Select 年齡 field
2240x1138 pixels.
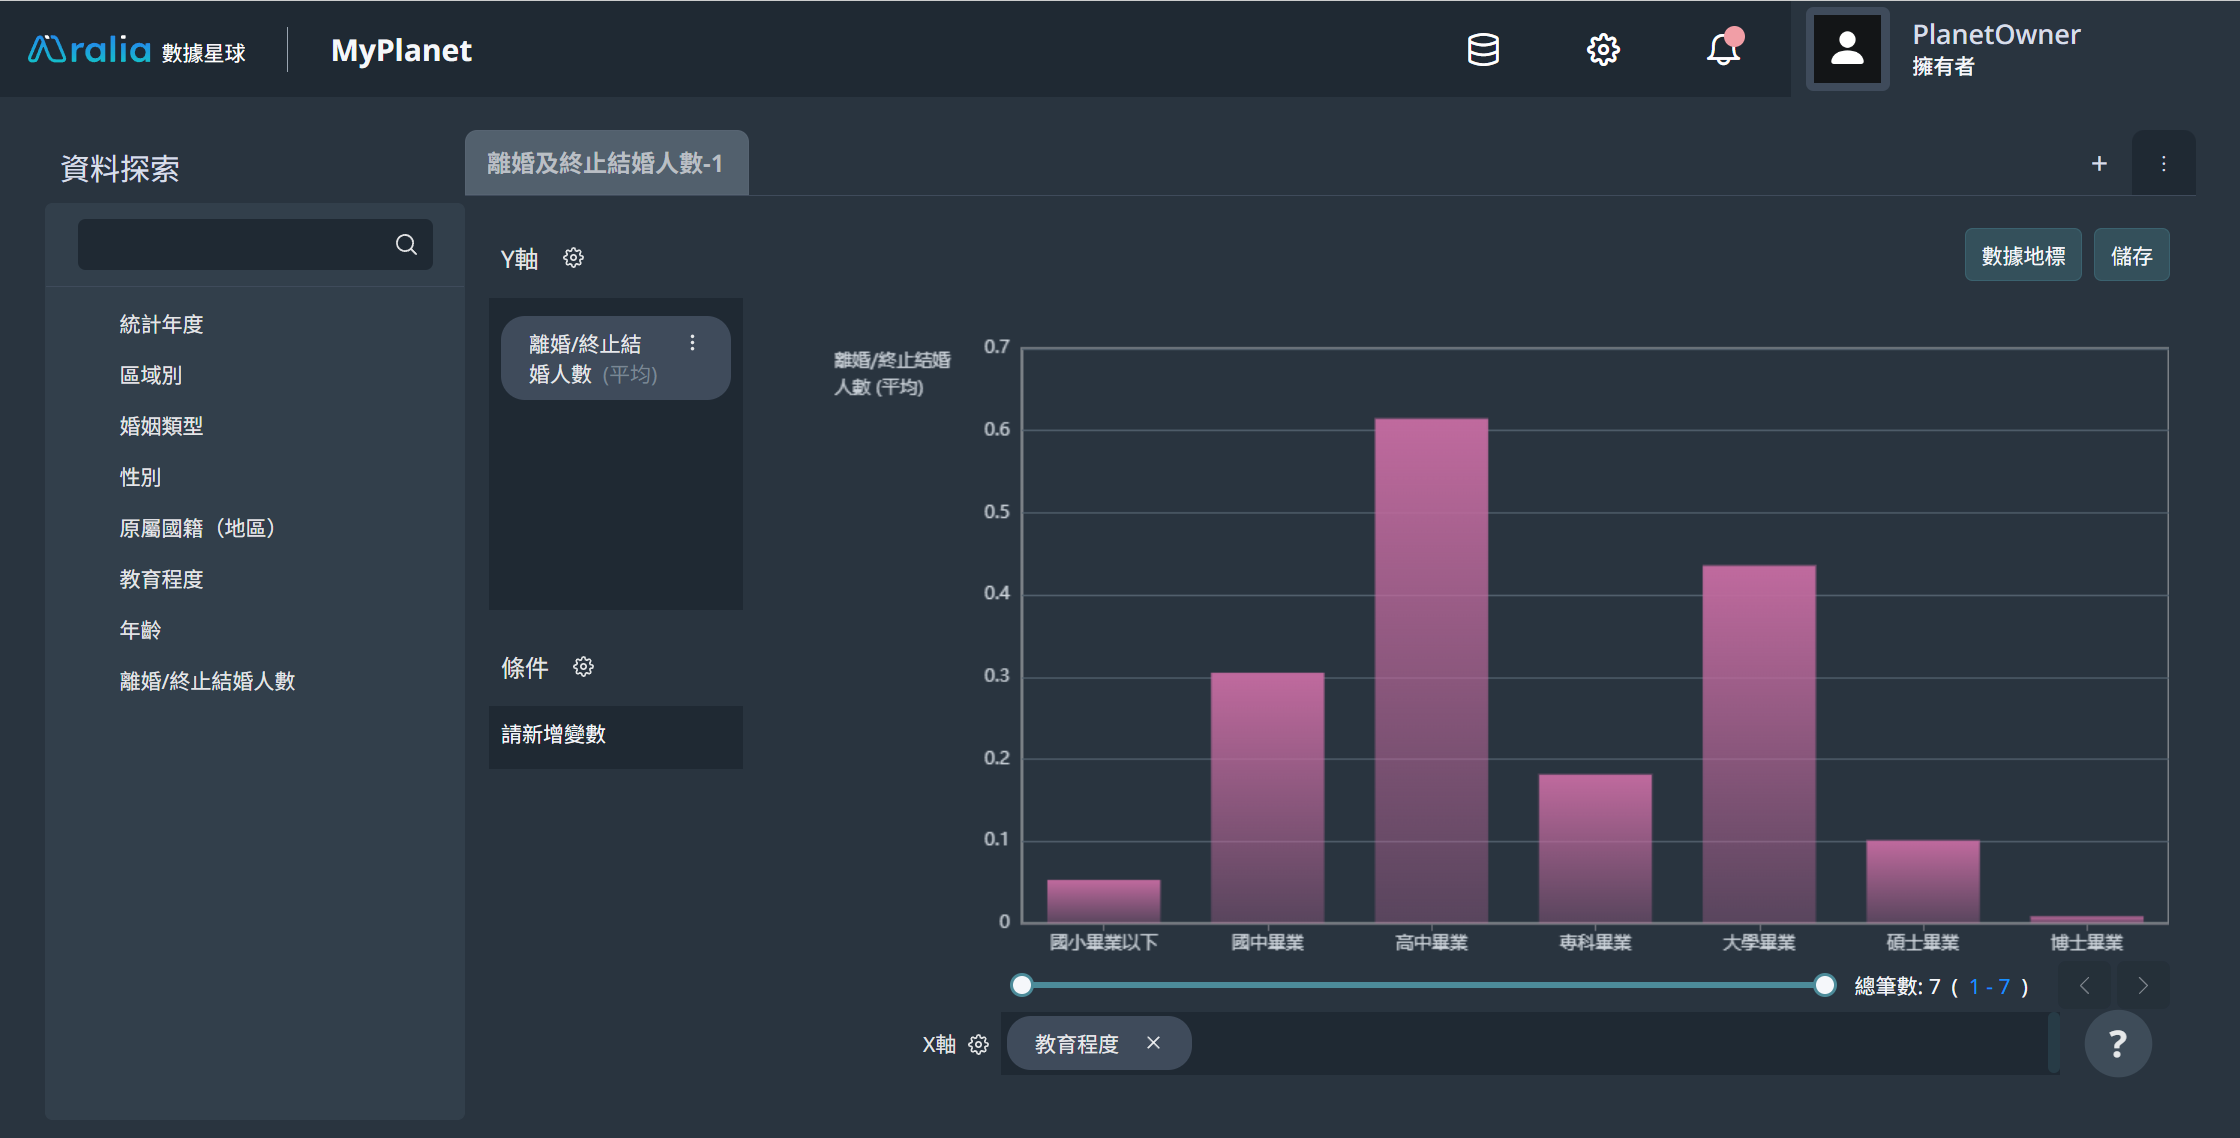pyautogui.click(x=140, y=630)
